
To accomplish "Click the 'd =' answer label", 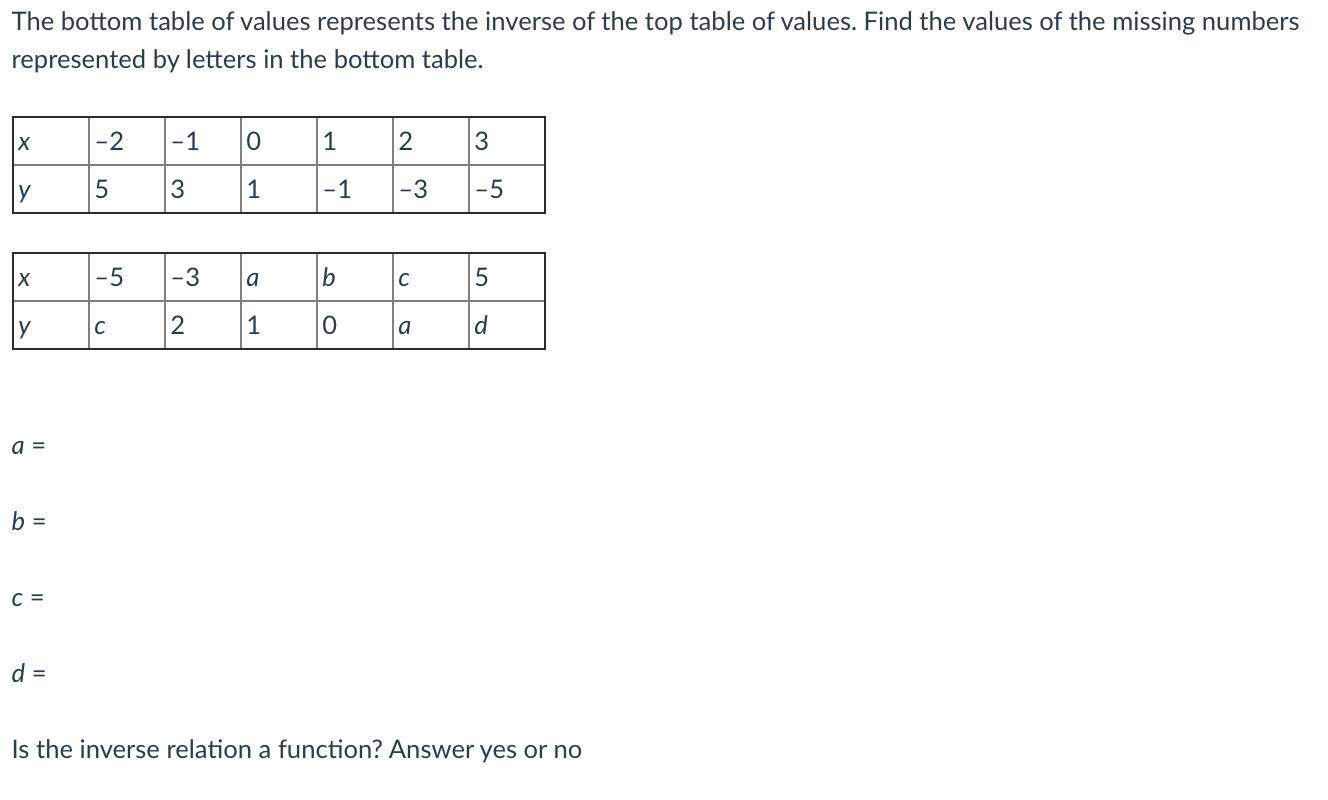I will coord(28,673).
